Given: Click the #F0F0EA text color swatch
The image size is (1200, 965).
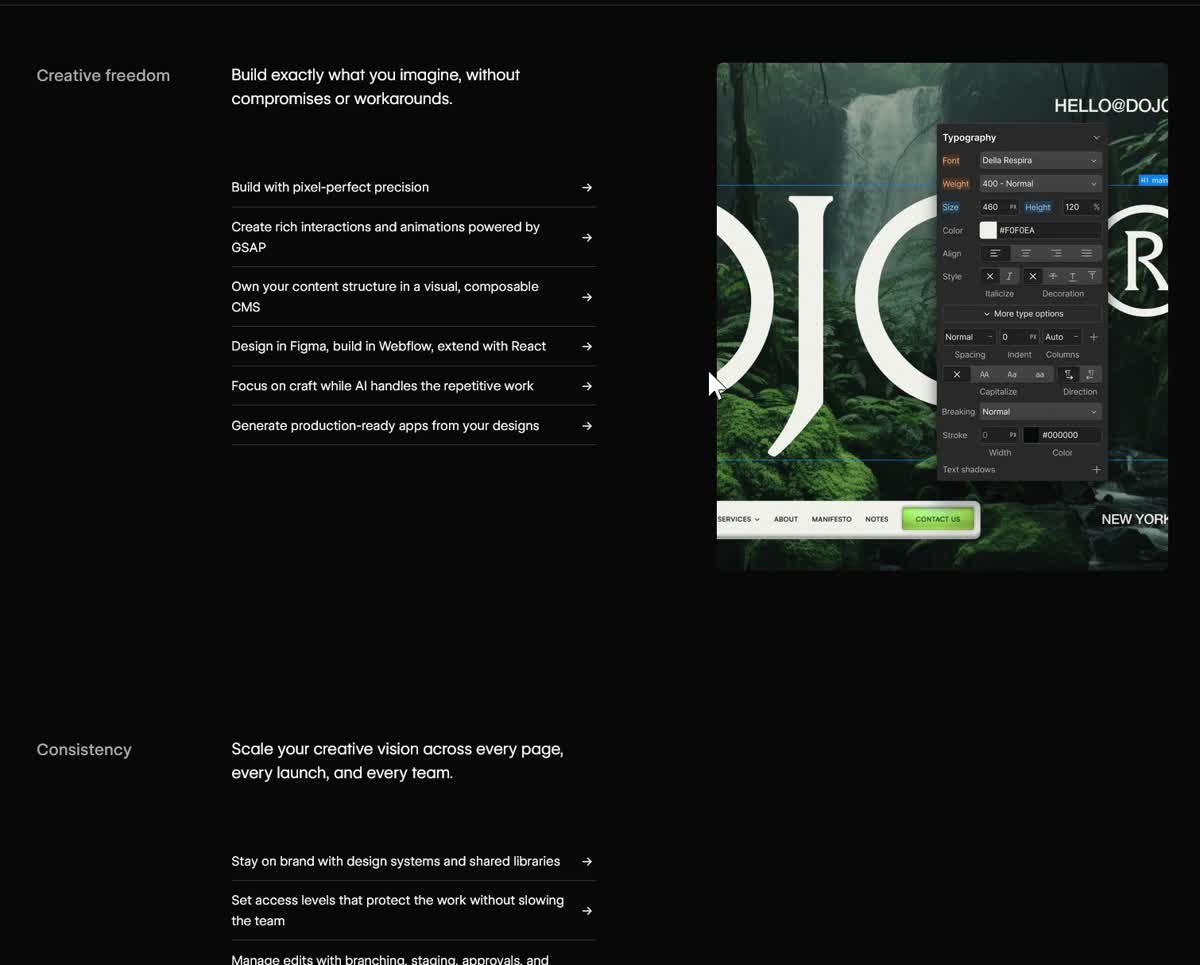Looking at the screenshot, I should click(x=988, y=230).
